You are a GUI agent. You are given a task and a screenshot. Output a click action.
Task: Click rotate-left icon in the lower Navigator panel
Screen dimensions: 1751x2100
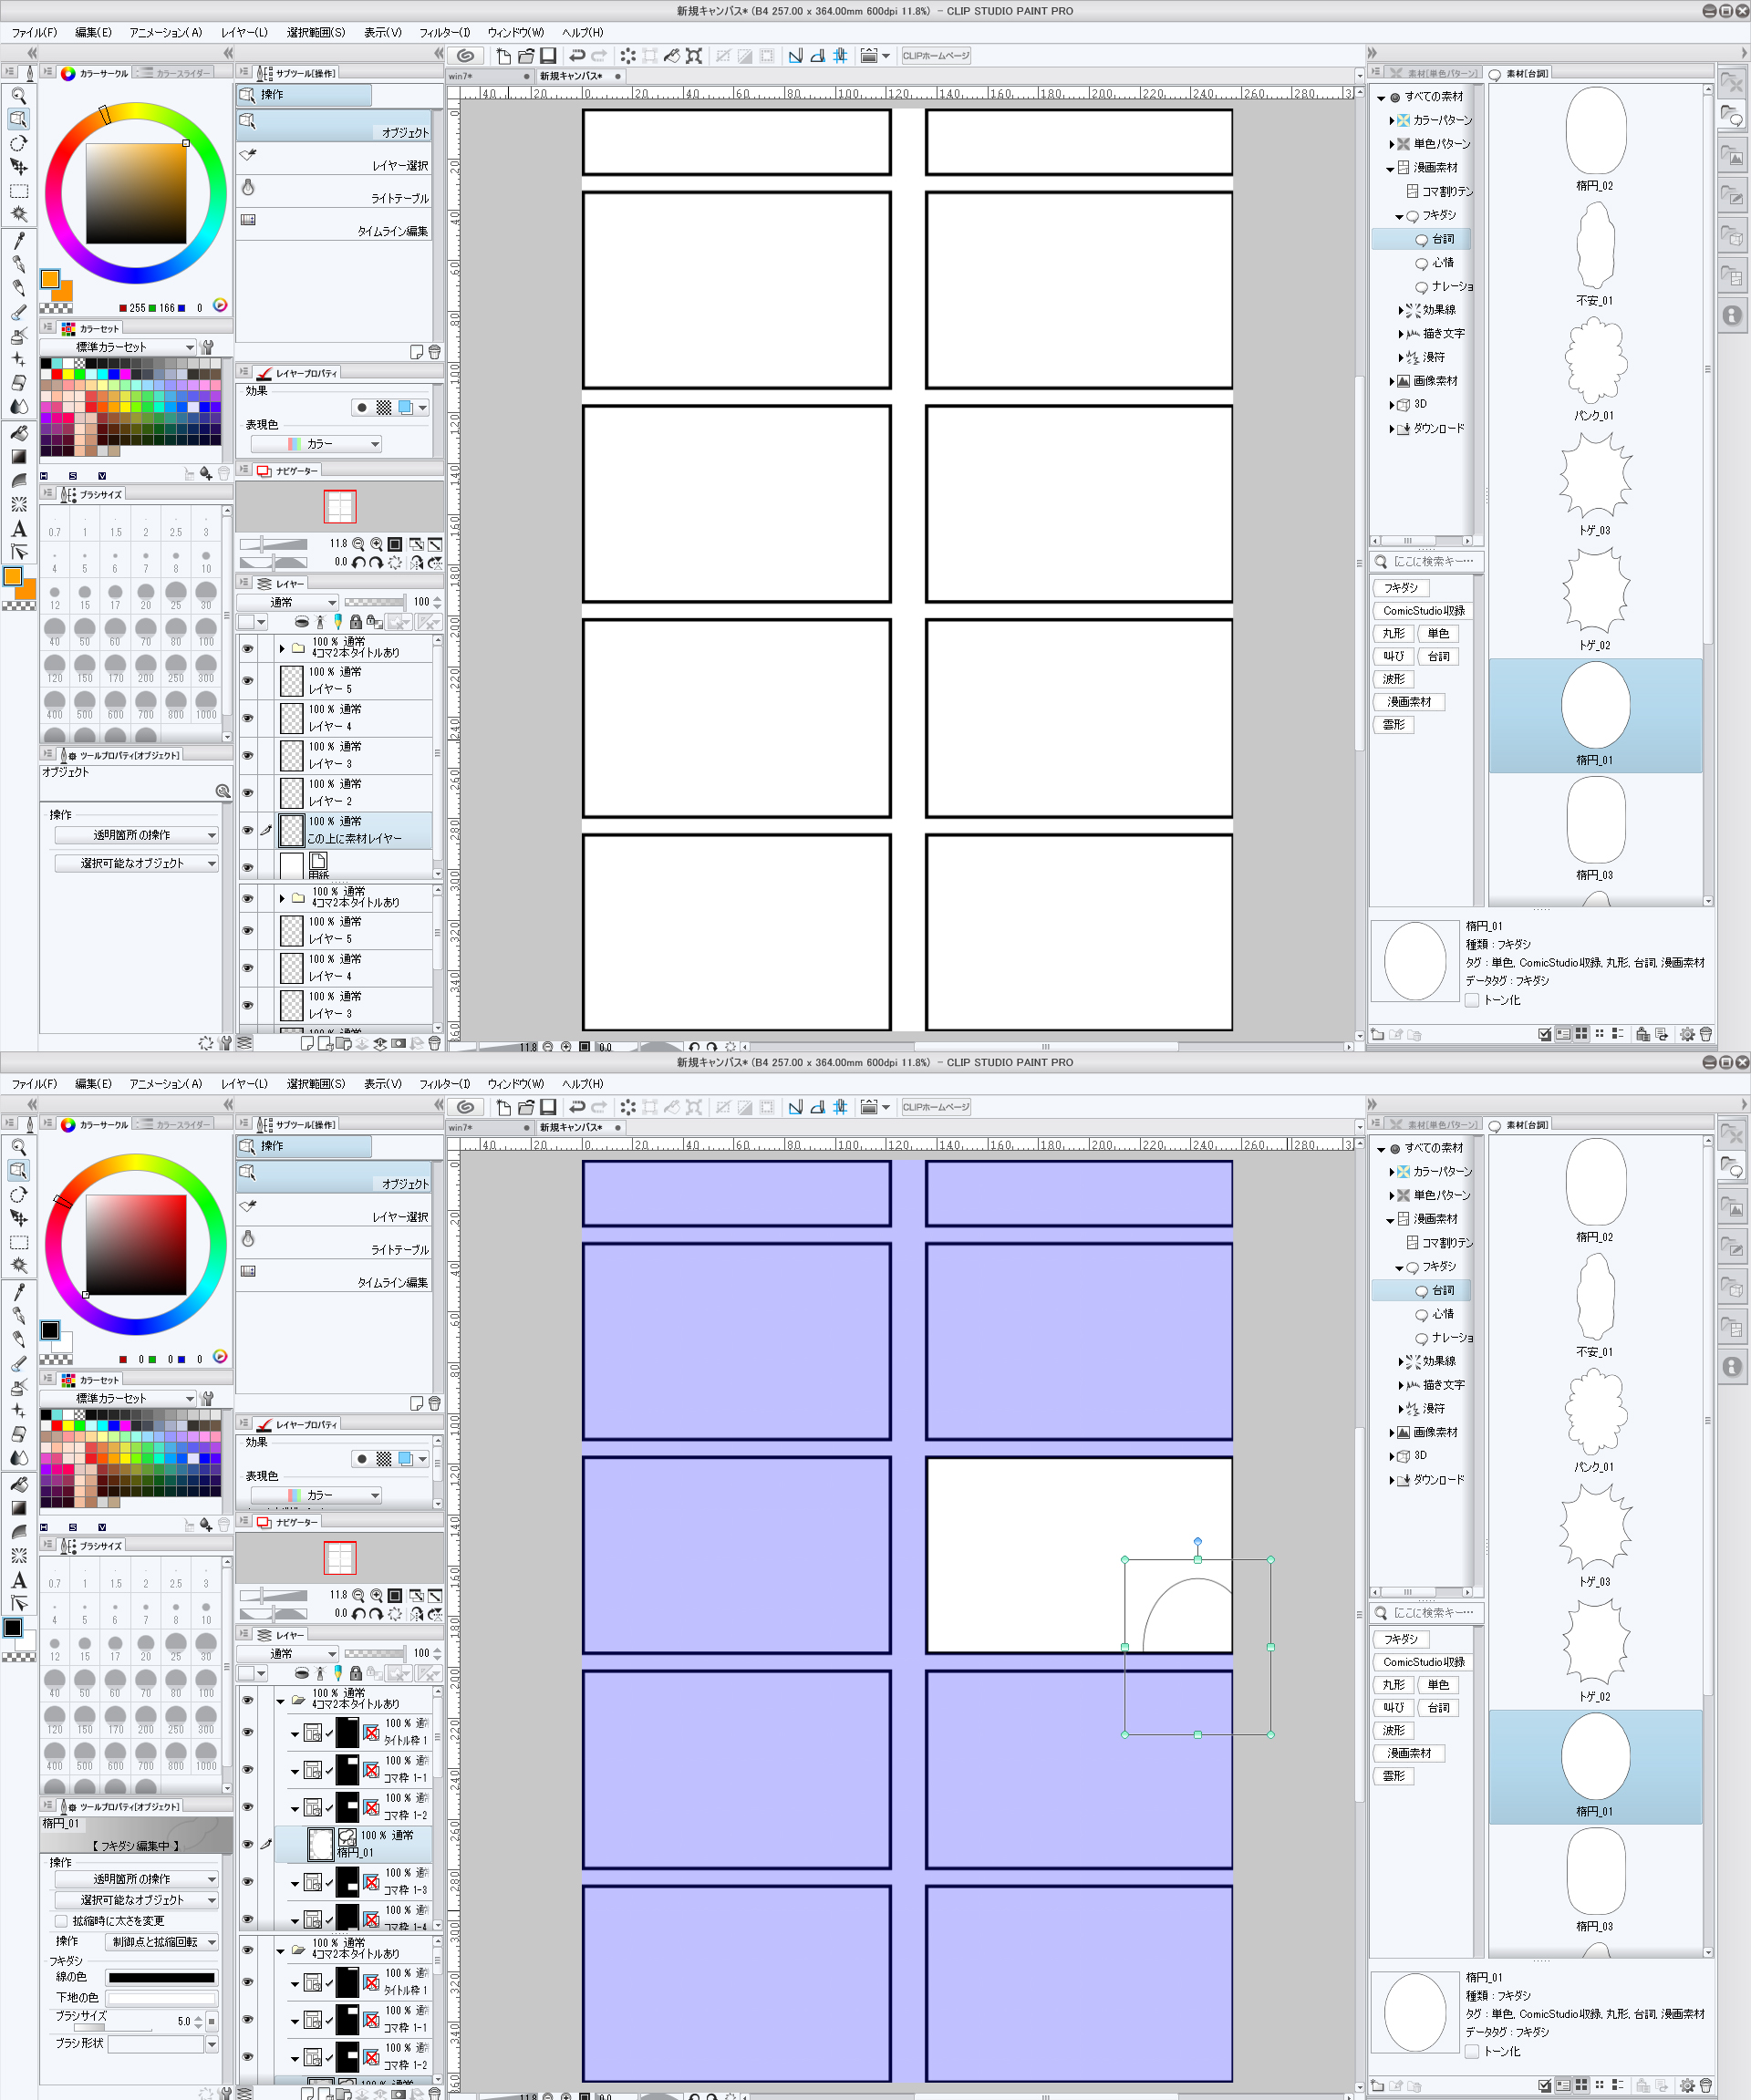358,1614
